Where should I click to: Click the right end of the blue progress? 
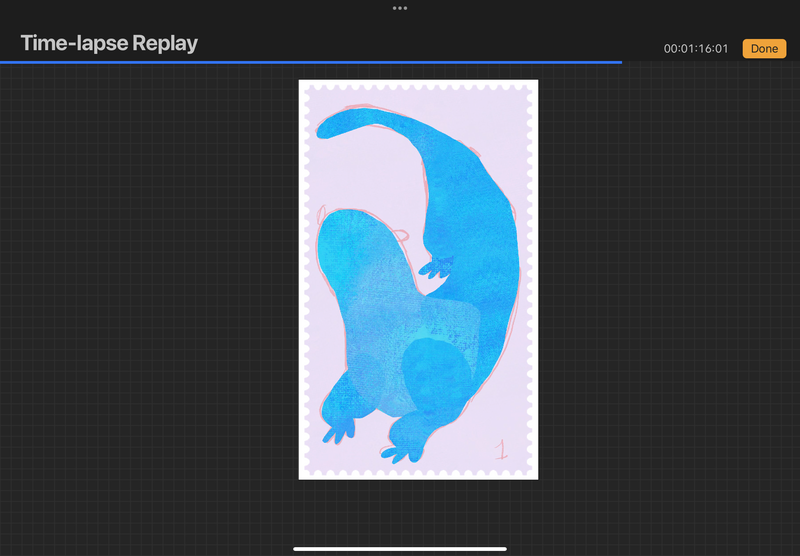point(620,62)
